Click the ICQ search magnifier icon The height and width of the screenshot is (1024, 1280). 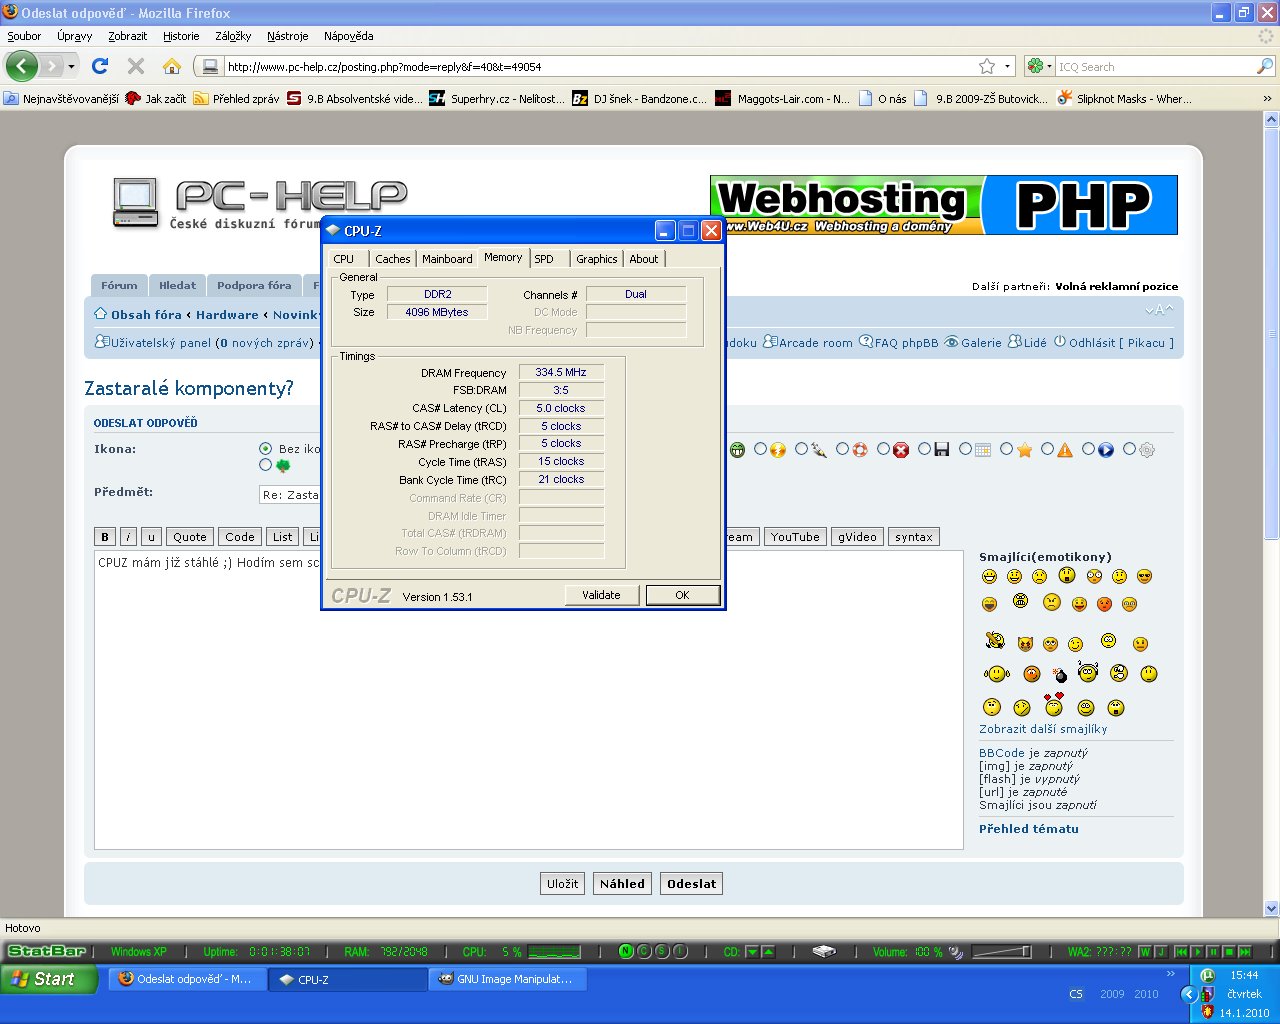tap(1265, 66)
